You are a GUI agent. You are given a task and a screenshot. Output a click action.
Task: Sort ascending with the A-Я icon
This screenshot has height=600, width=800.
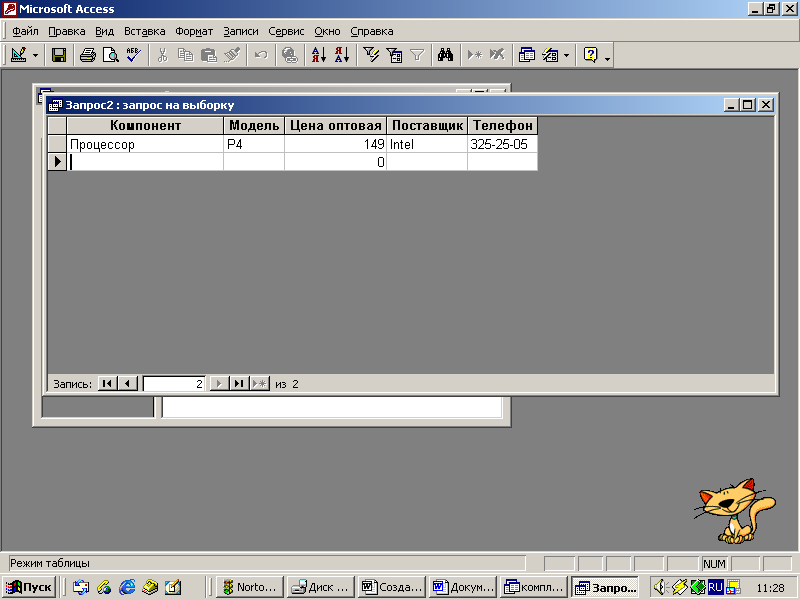(x=319, y=55)
